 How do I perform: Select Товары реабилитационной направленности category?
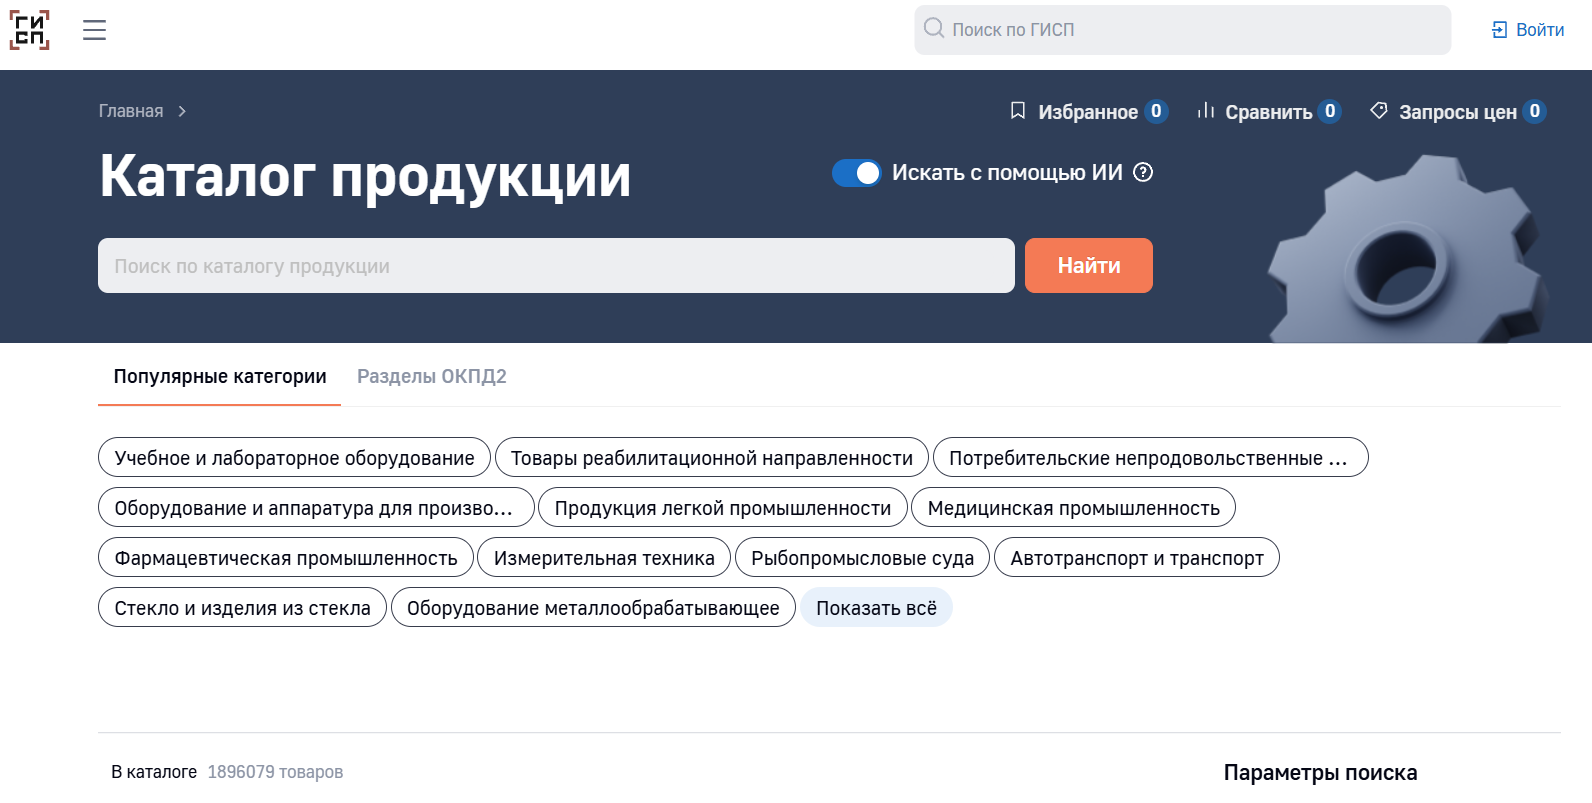click(x=712, y=457)
